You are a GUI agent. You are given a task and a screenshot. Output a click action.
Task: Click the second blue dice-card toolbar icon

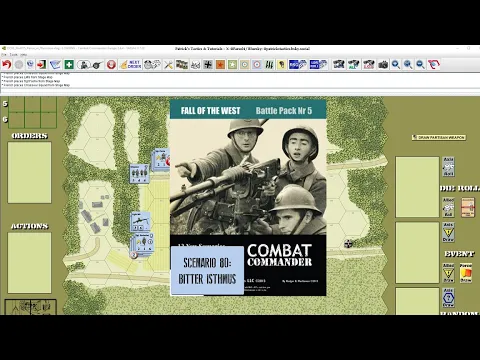[318, 64]
